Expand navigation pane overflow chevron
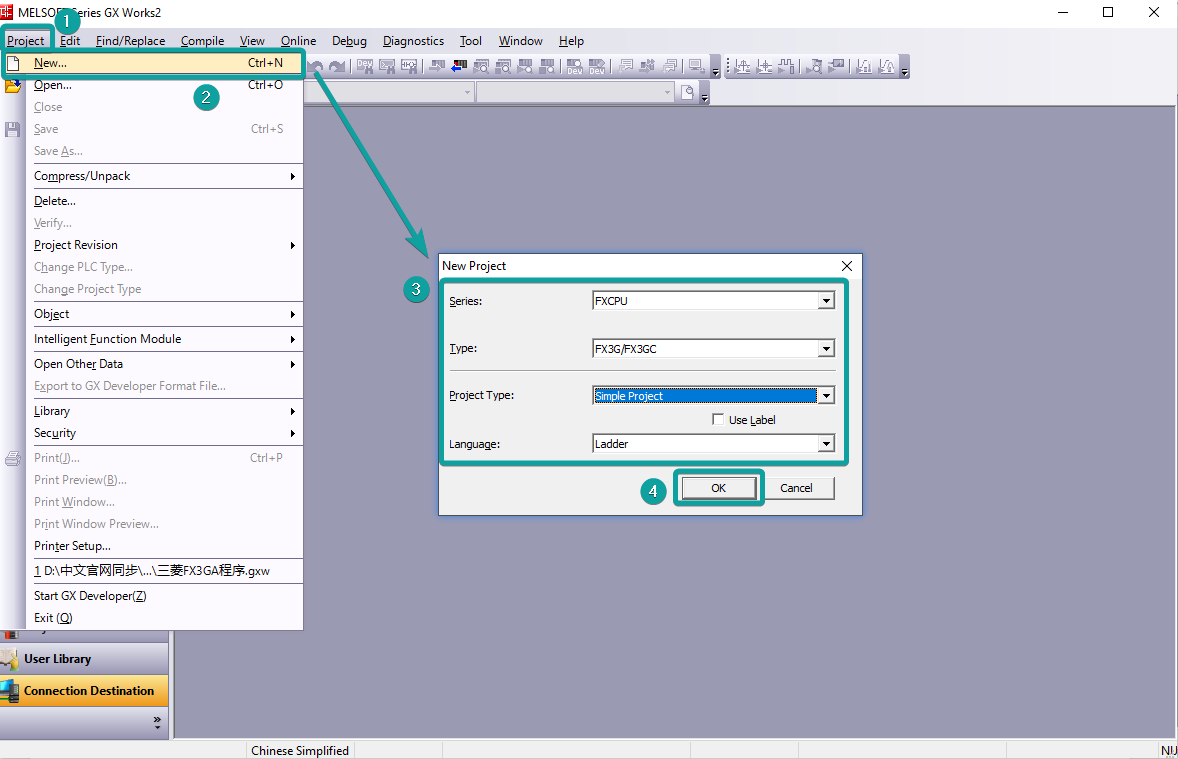This screenshot has height=759, width=1178. pyautogui.click(x=157, y=720)
